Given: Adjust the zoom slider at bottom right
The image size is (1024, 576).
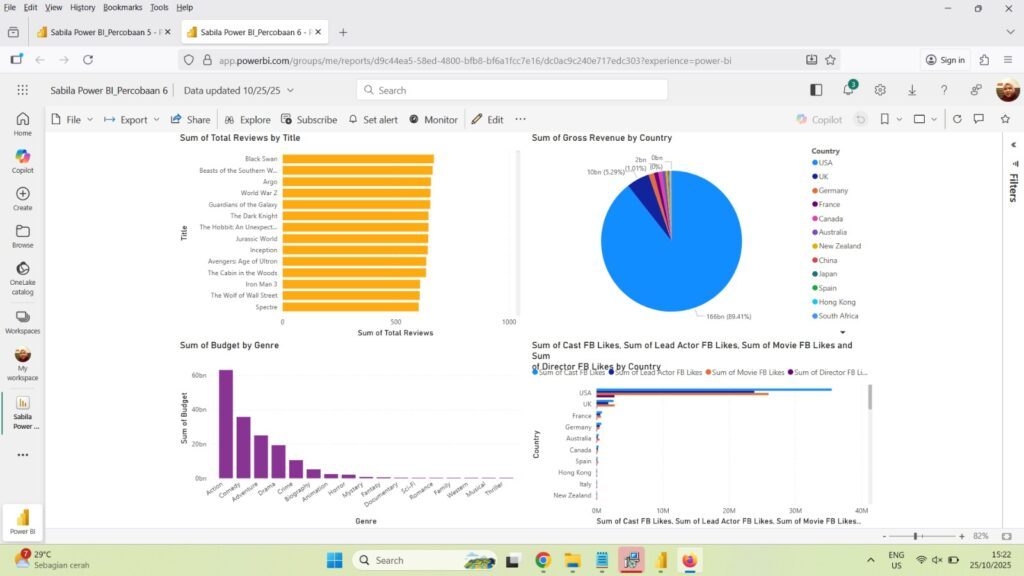Looking at the screenshot, I should pyautogui.click(x=916, y=536).
